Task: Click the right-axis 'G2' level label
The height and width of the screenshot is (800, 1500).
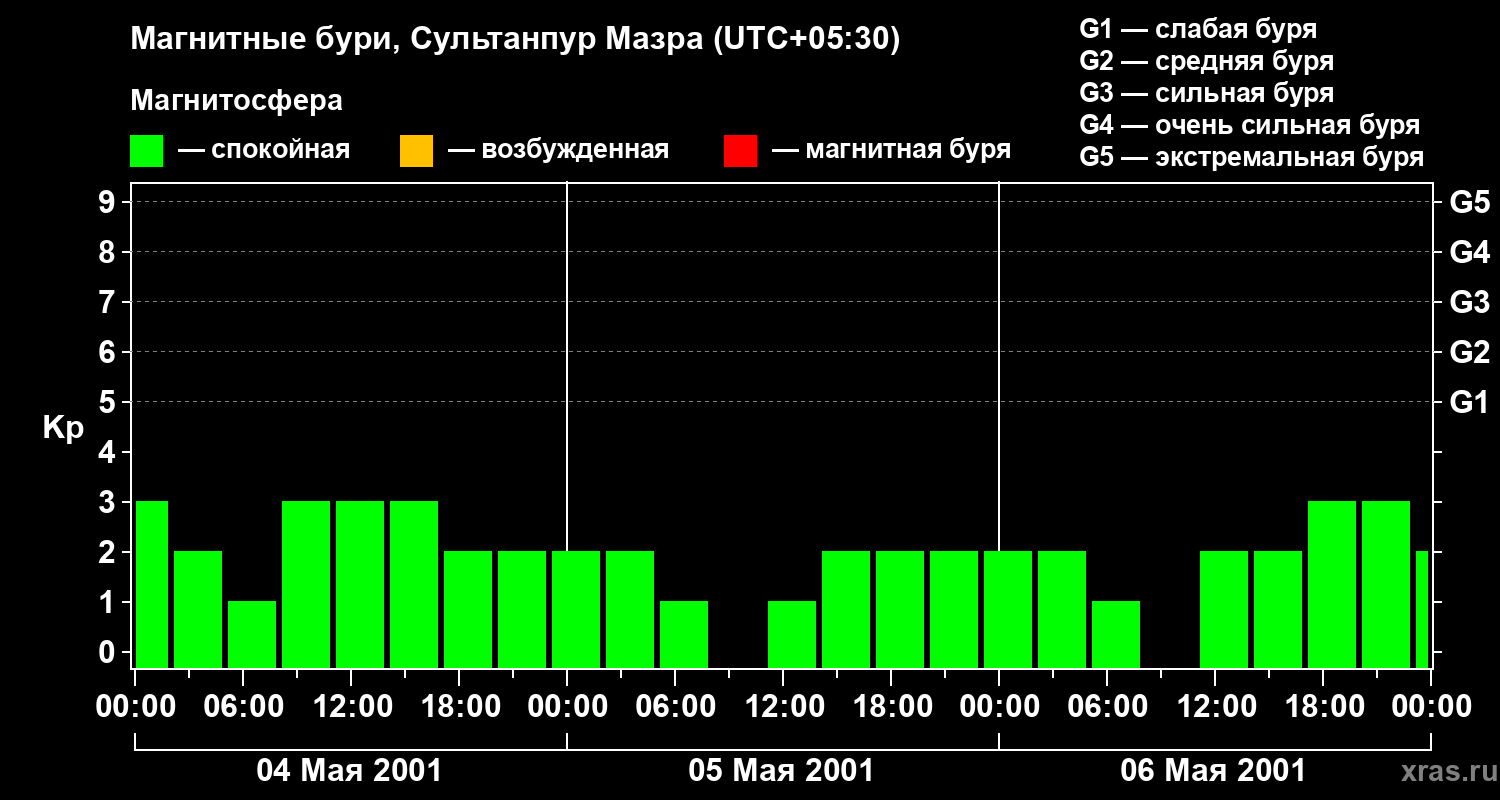Action: point(1469,352)
